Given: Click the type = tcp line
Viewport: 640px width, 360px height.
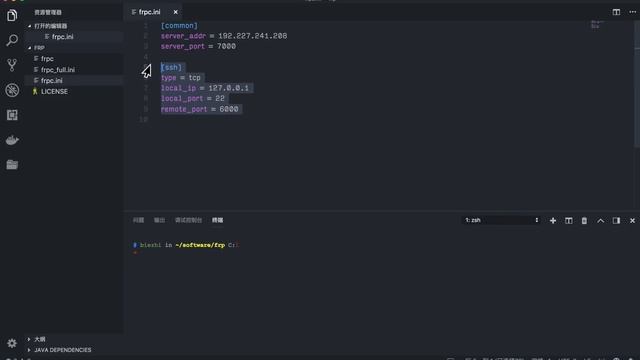Looking at the screenshot, I should coord(181,78).
